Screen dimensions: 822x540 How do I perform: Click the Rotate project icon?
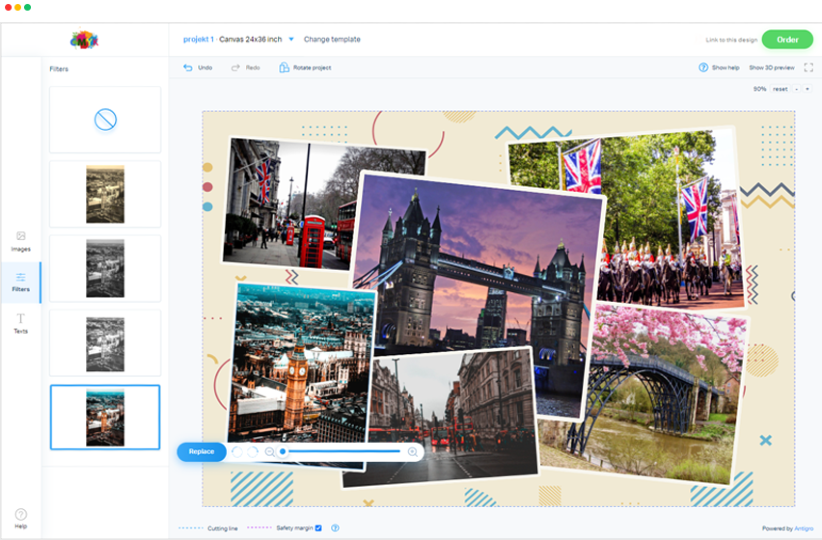tap(284, 68)
